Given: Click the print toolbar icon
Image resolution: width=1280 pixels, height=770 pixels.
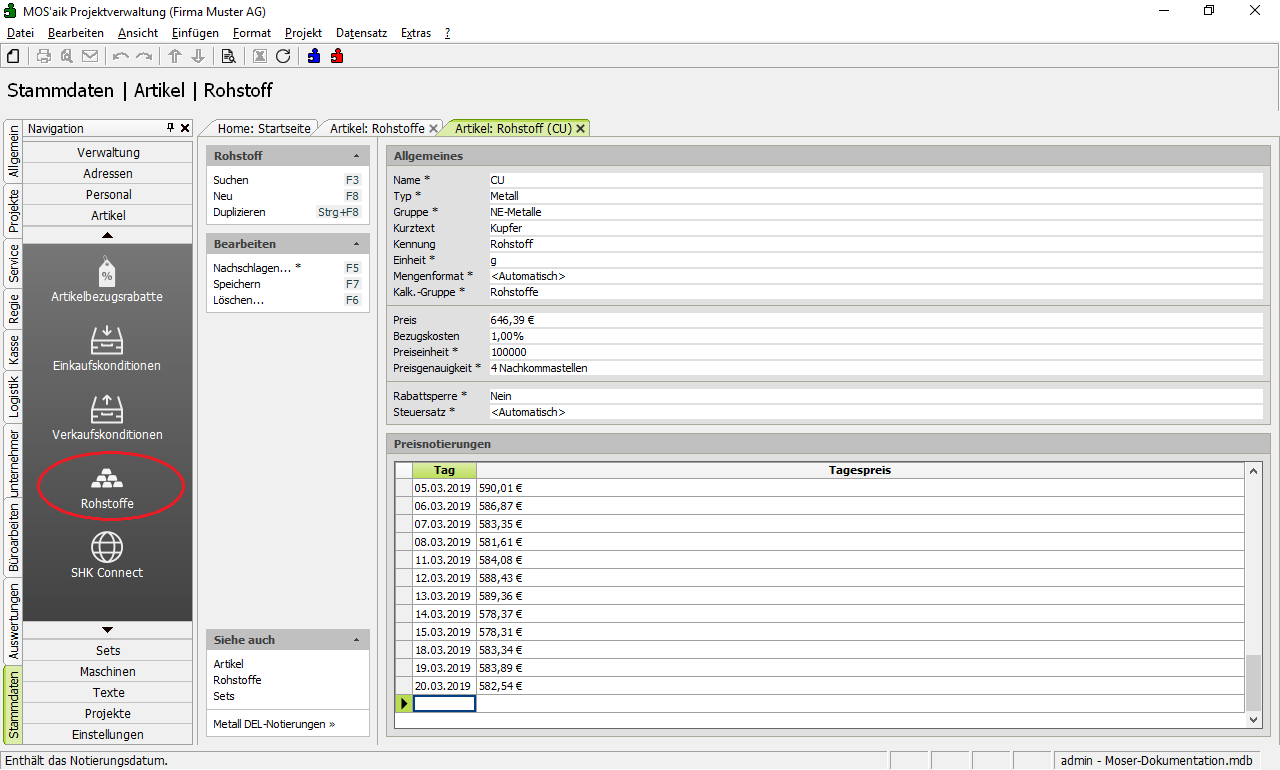Looking at the screenshot, I should (x=44, y=56).
